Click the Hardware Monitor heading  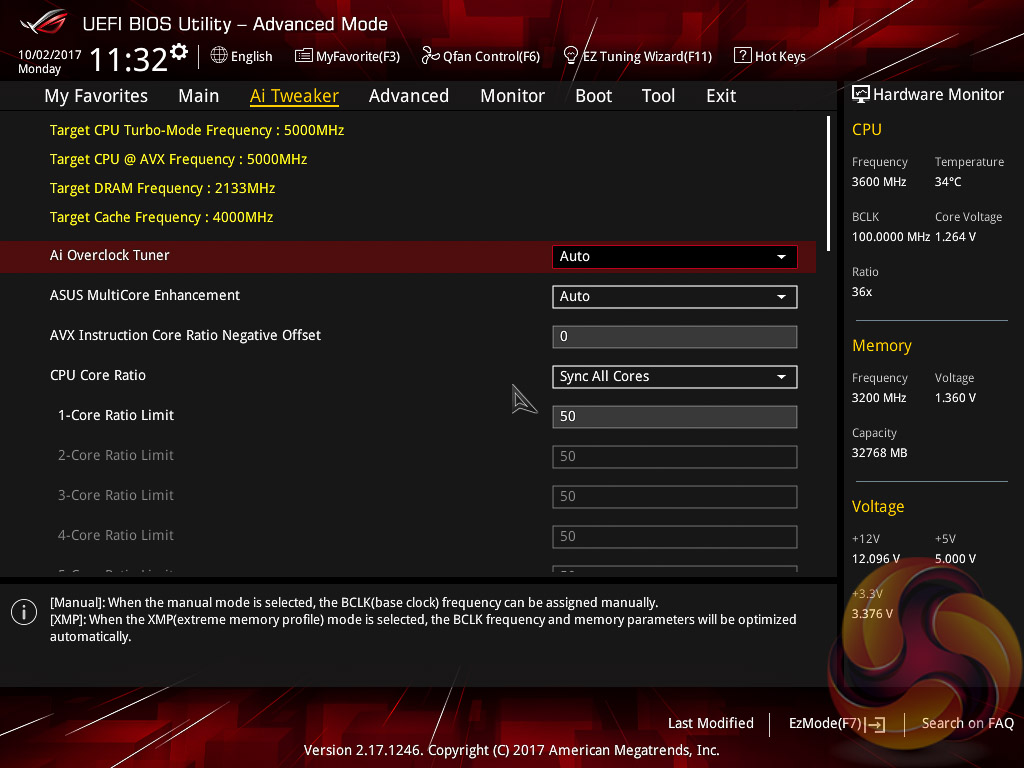point(938,95)
